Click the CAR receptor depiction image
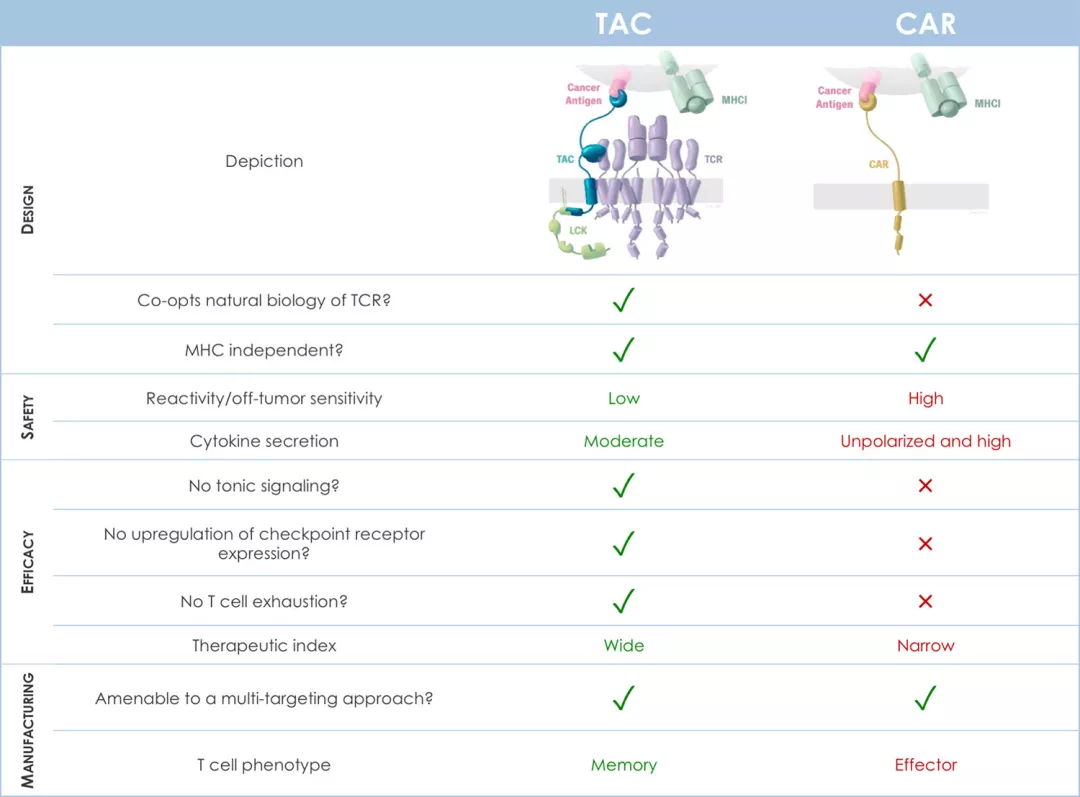 (x=900, y=155)
